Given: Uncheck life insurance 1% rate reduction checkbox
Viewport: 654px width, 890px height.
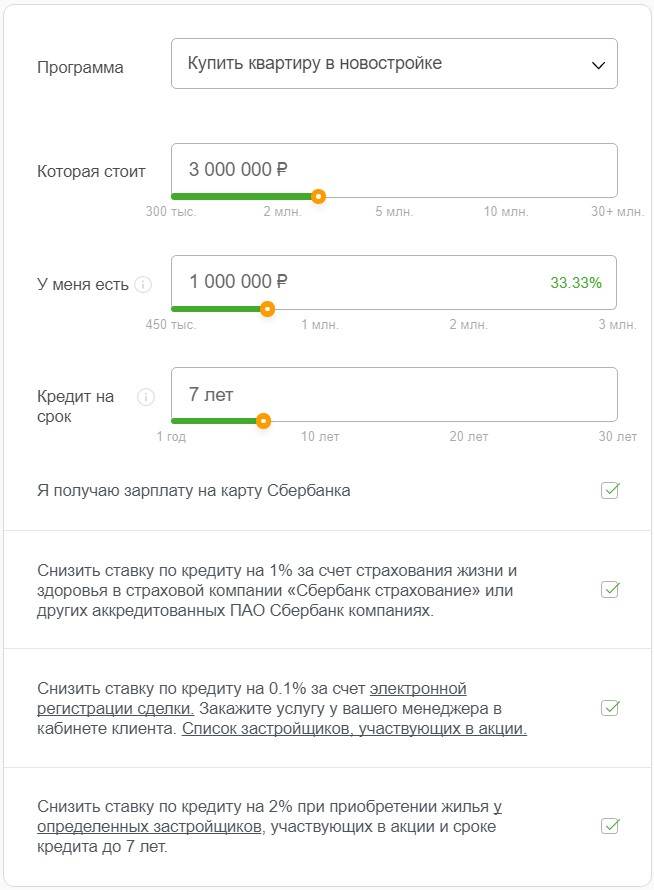Looking at the screenshot, I should coord(610,590).
